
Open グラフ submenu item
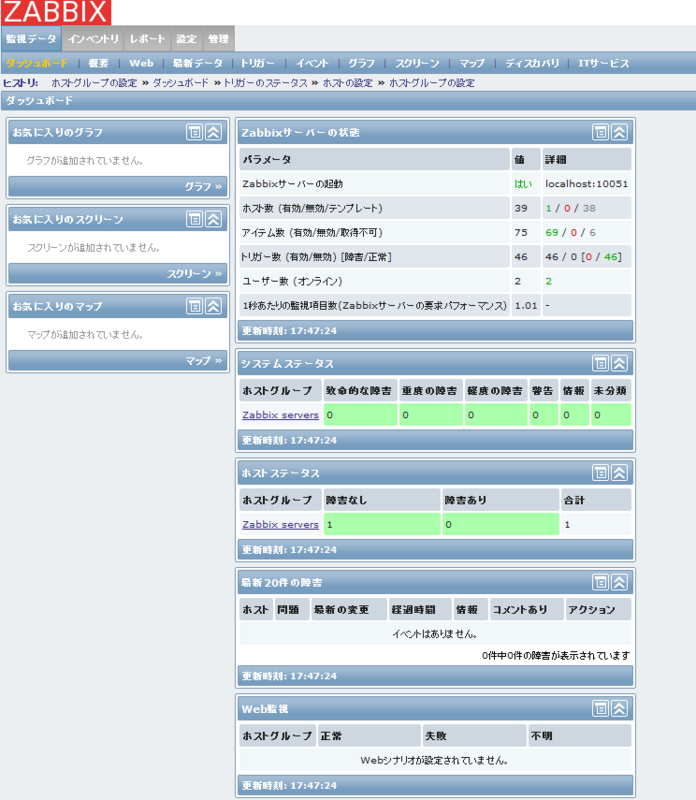[362, 63]
